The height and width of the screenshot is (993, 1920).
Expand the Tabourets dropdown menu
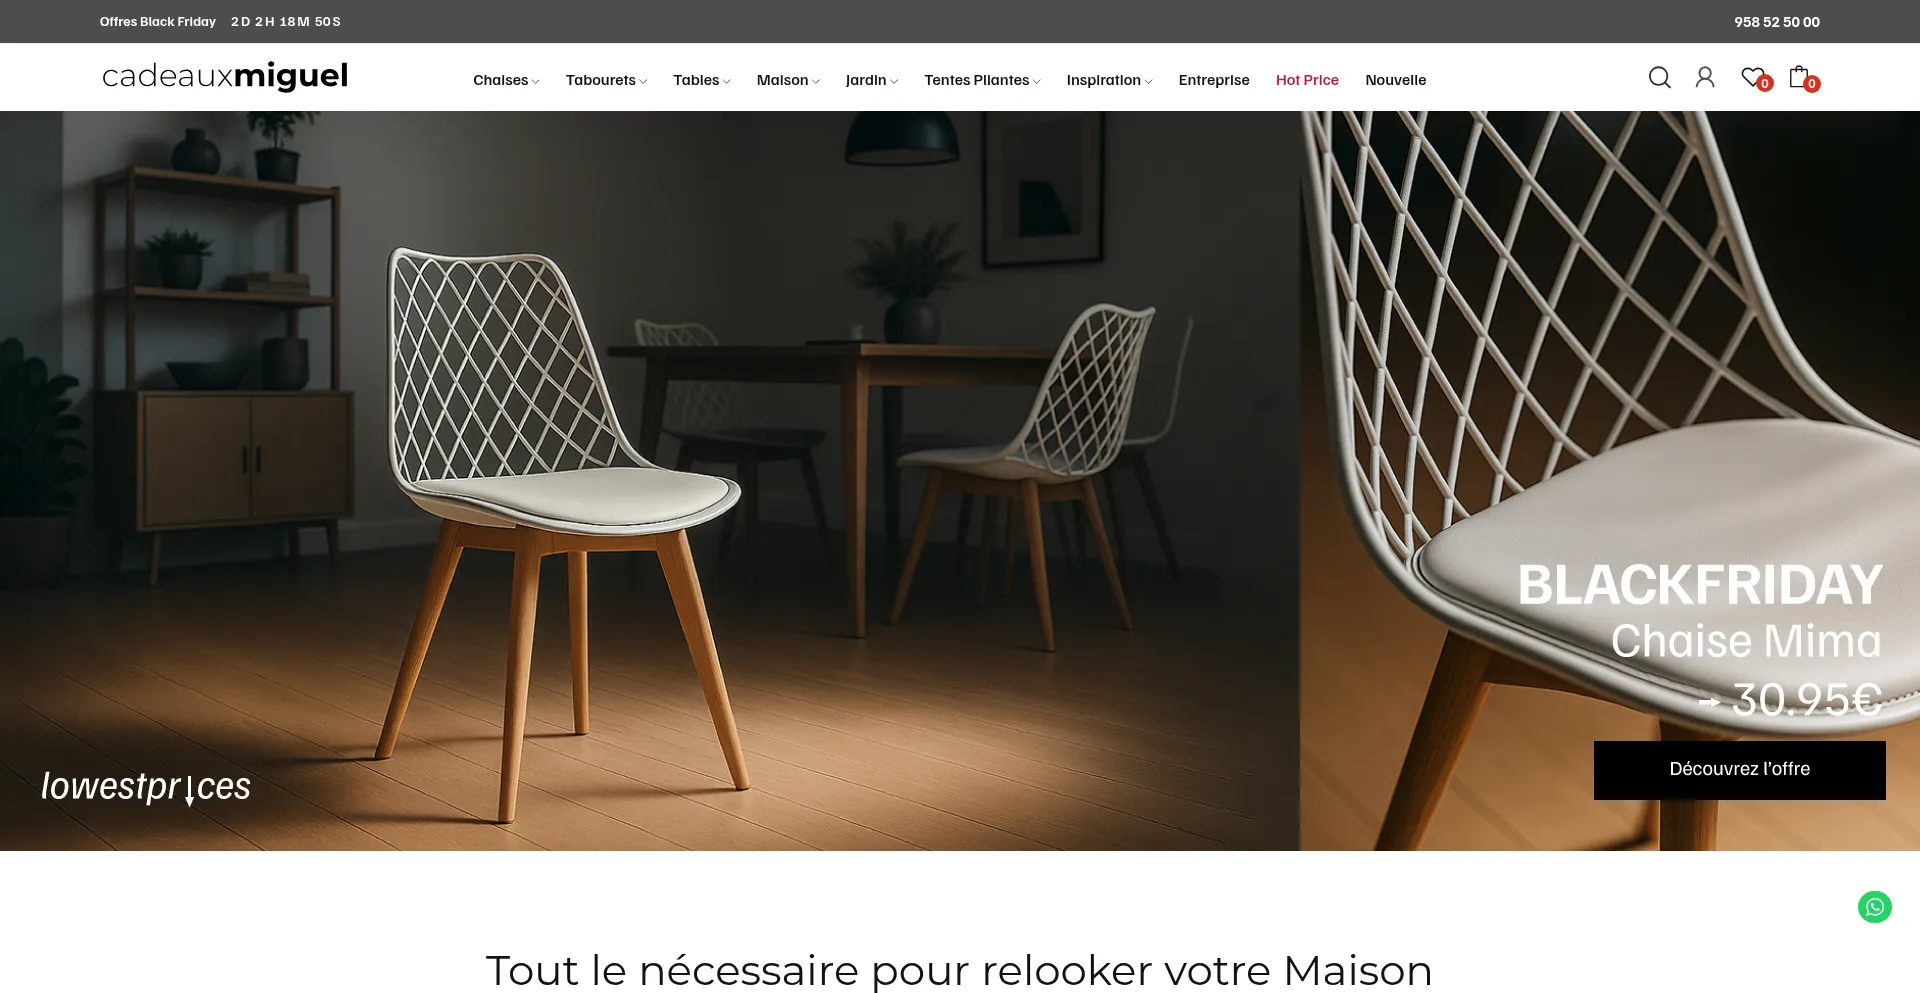(606, 80)
